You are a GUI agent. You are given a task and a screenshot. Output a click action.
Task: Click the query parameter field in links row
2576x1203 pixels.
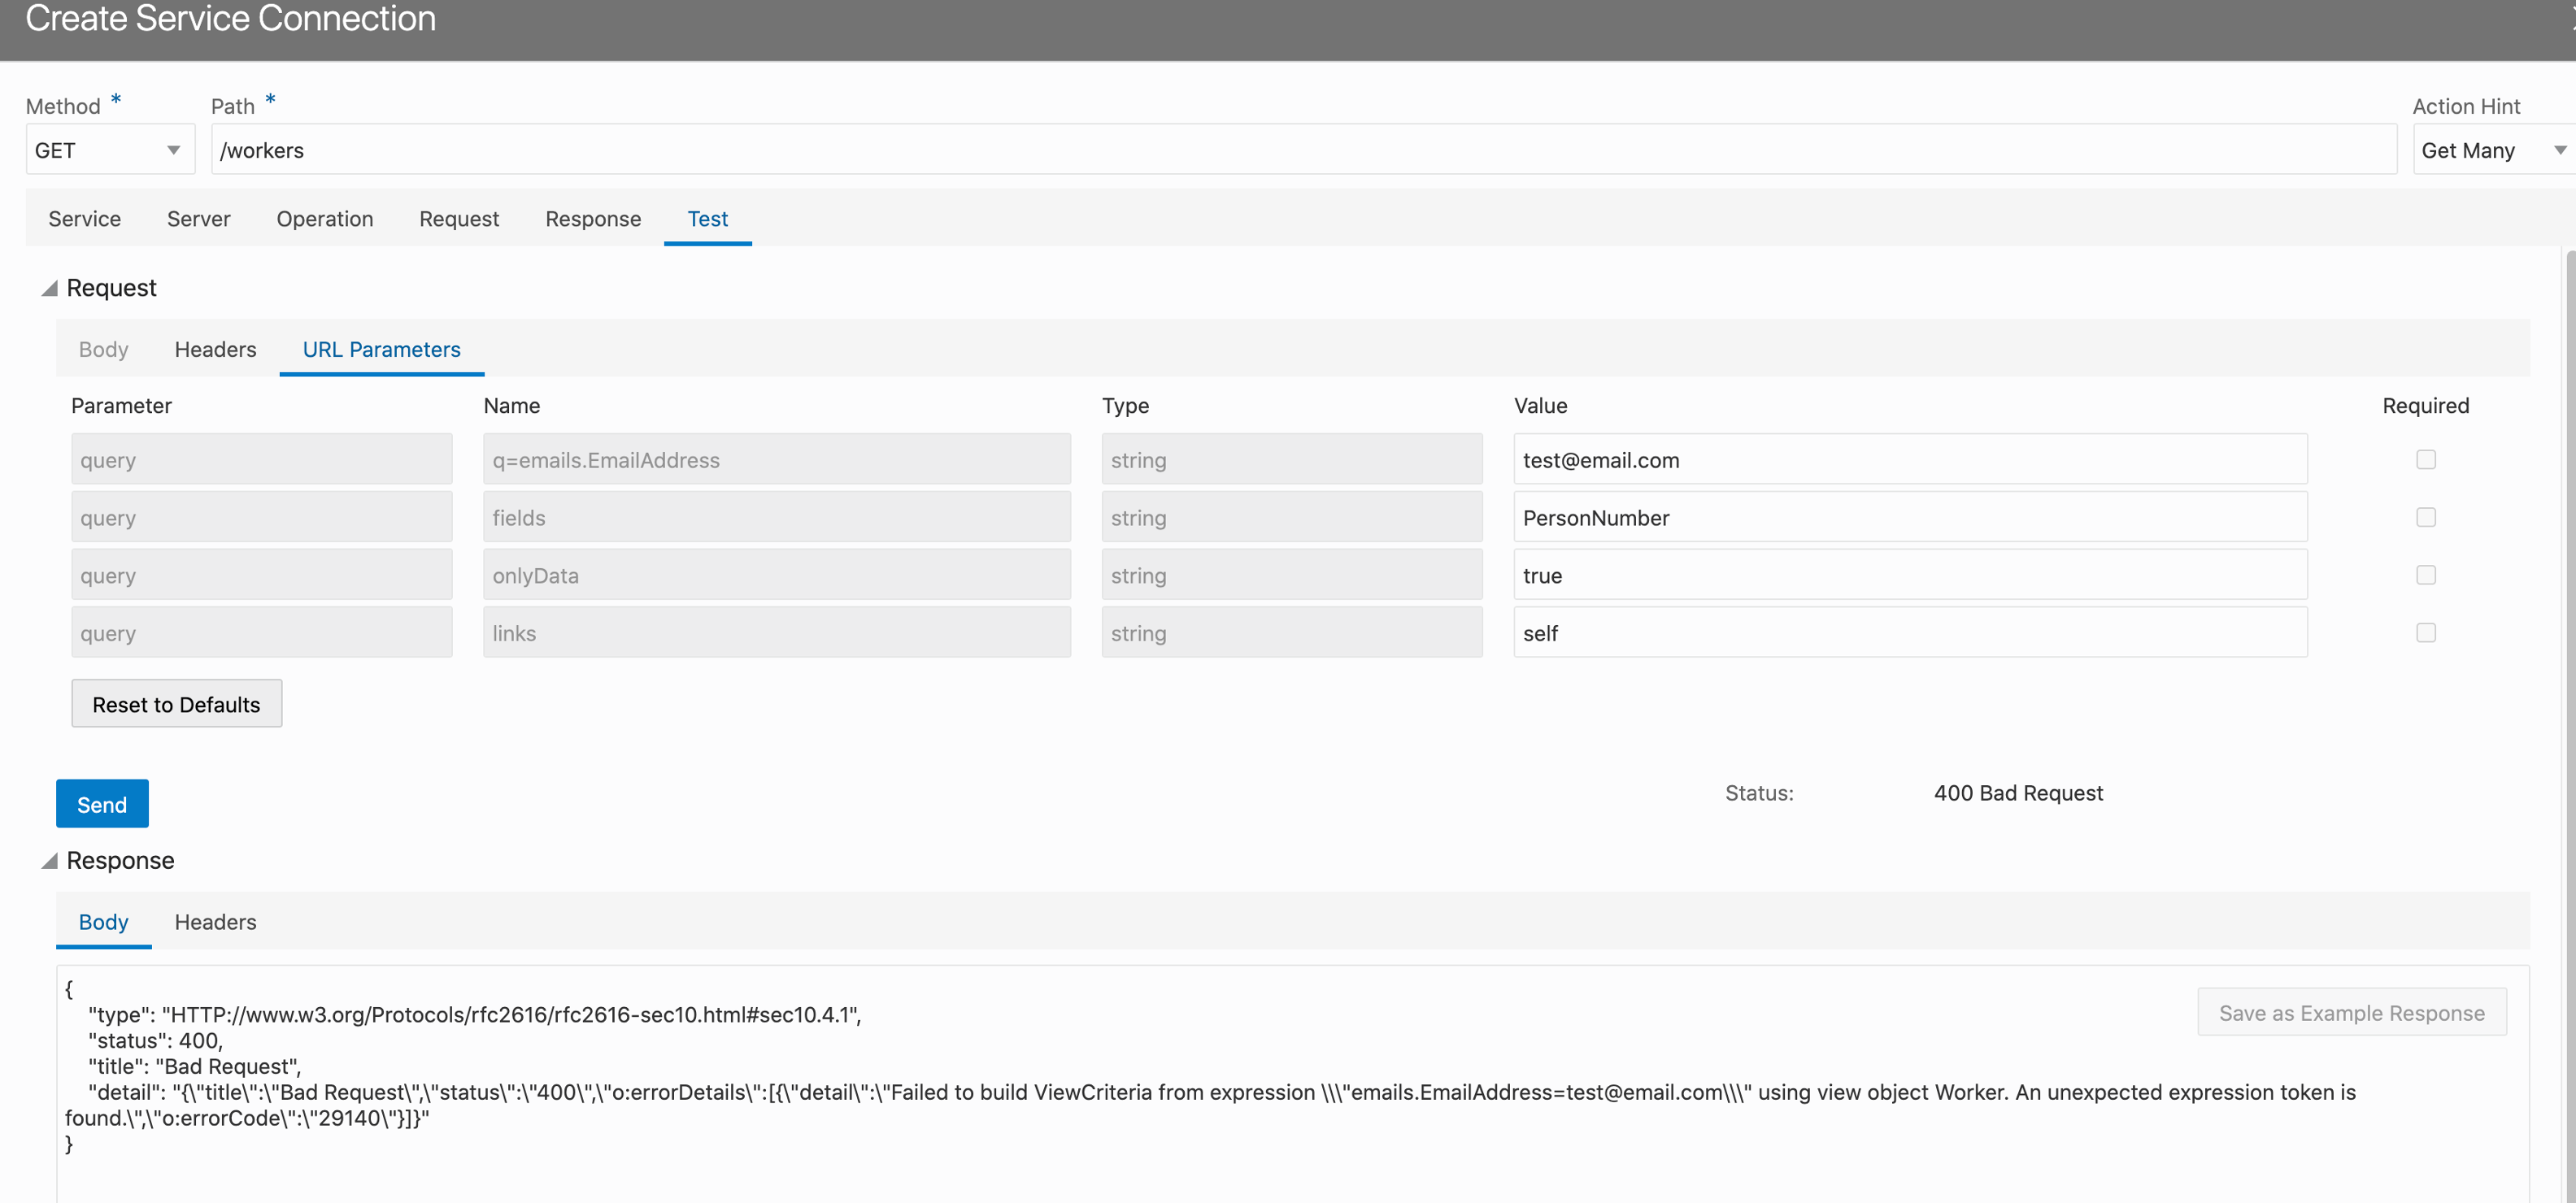click(262, 633)
